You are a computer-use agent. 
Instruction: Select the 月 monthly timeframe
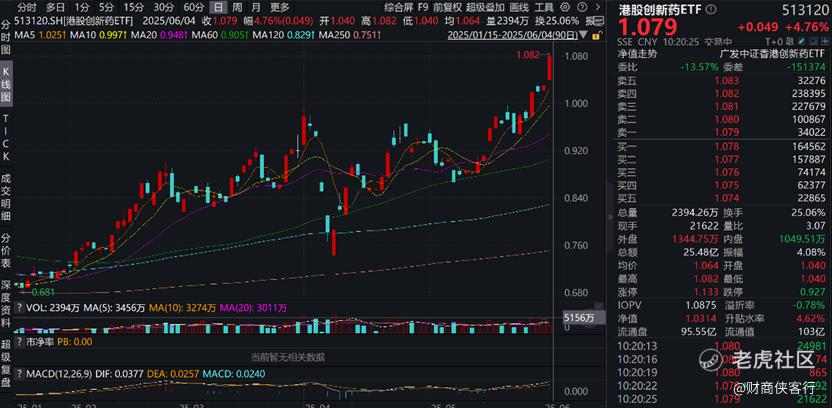pyautogui.click(x=256, y=7)
